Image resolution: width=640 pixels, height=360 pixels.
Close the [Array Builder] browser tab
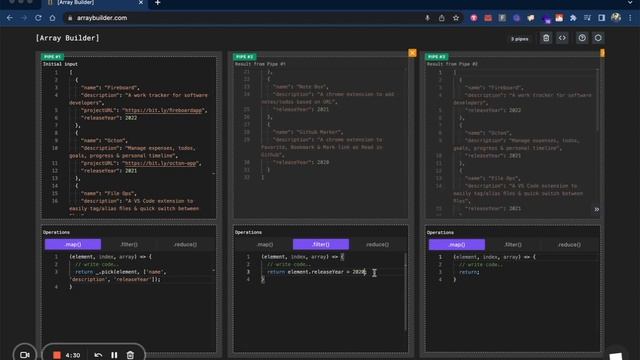coord(141,2)
